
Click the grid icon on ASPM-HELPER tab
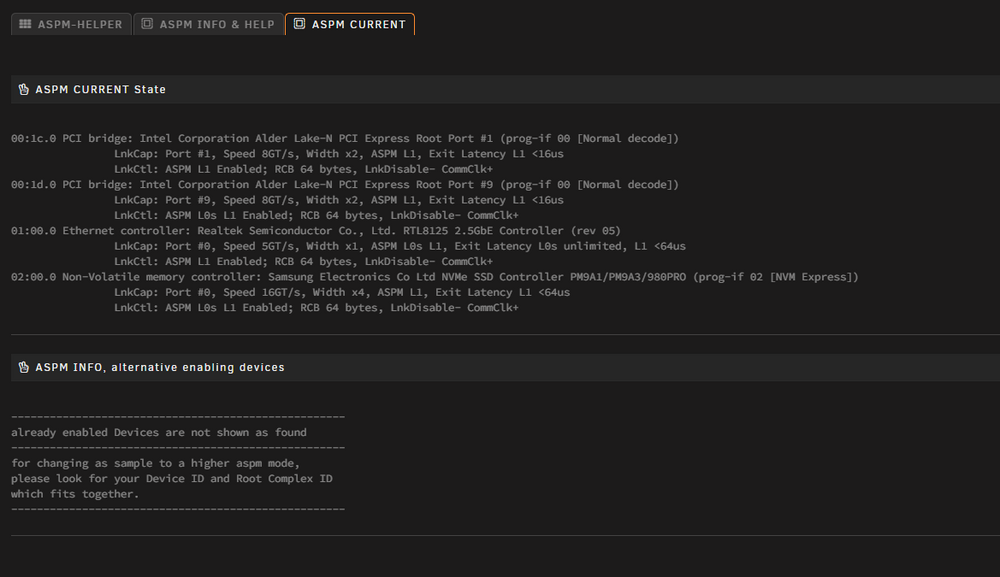(25, 24)
